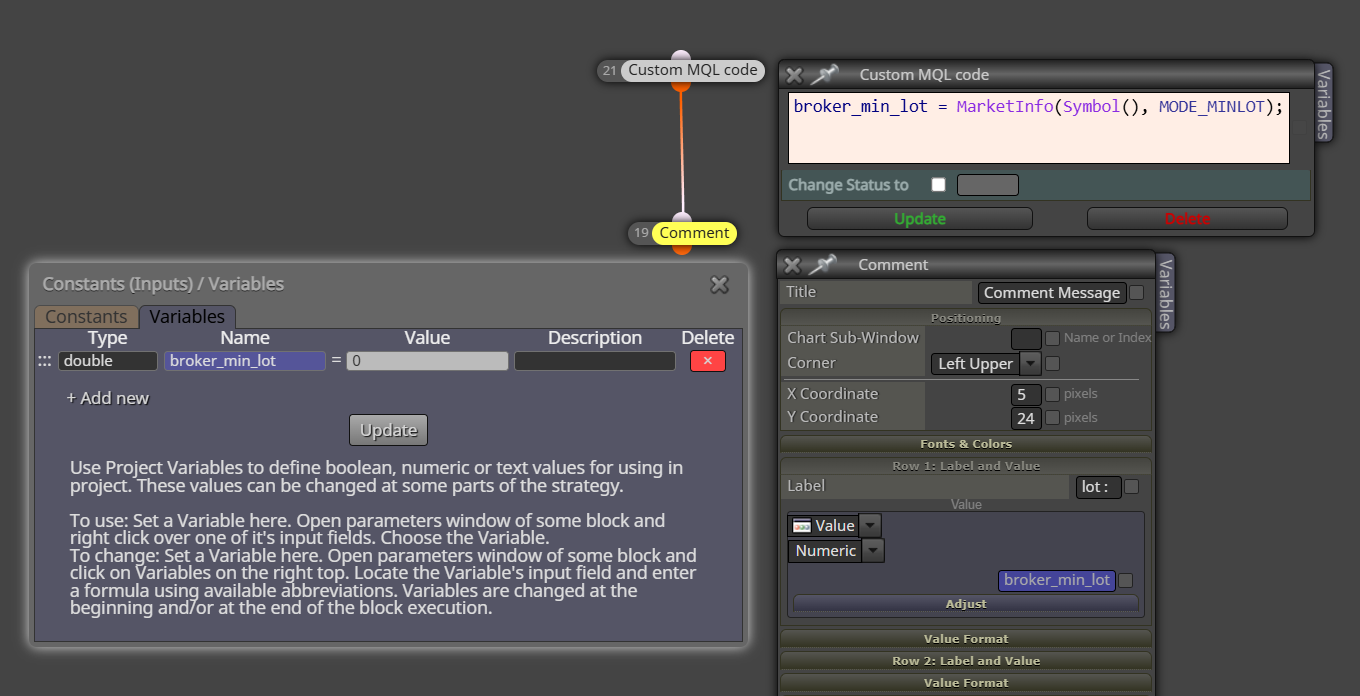Expand the second Value Format section

966,683
